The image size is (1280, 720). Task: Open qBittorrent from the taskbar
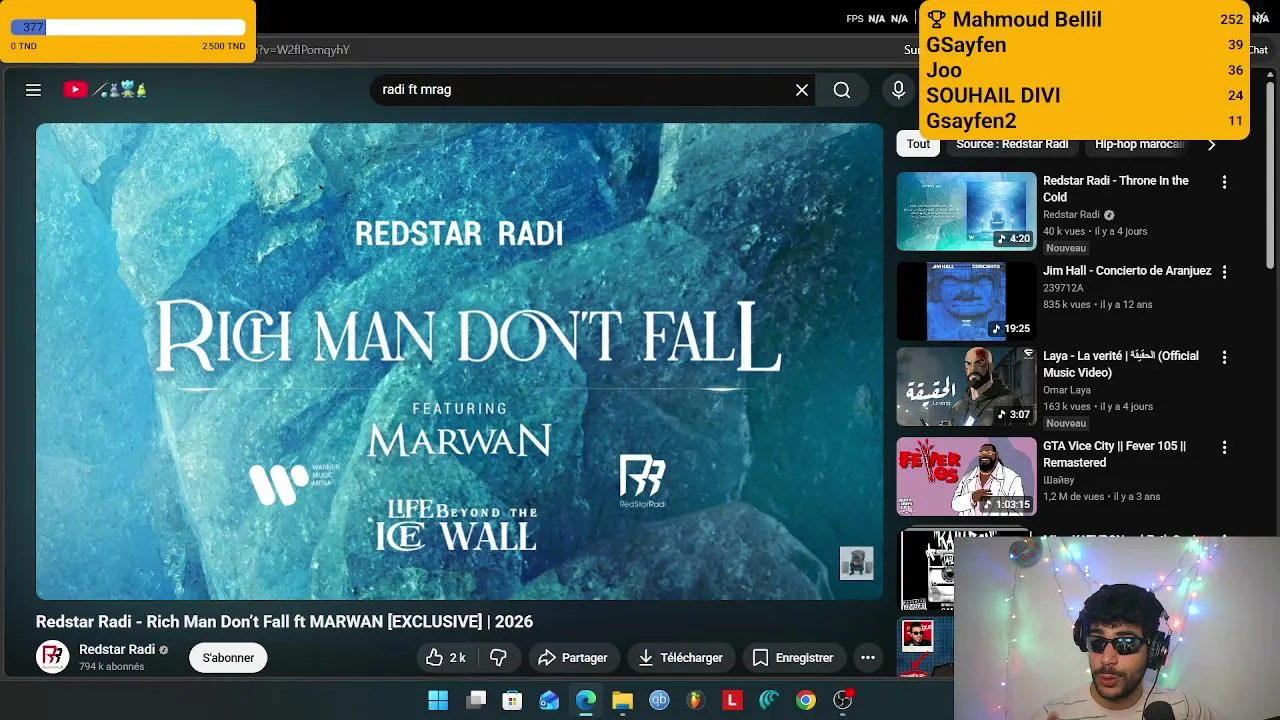coord(659,701)
